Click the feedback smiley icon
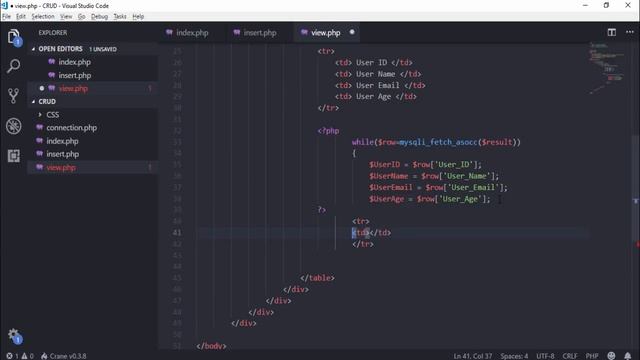The height and width of the screenshot is (360, 640). click(611, 356)
